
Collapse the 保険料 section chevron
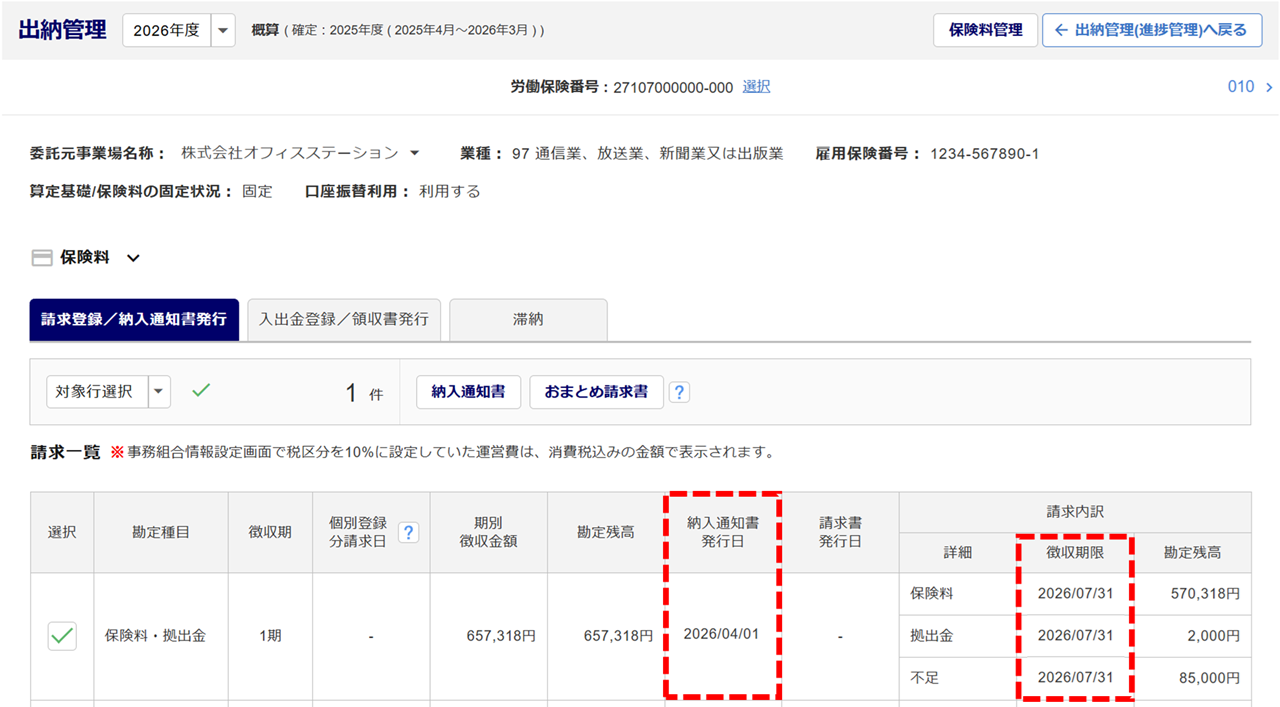click(x=133, y=258)
